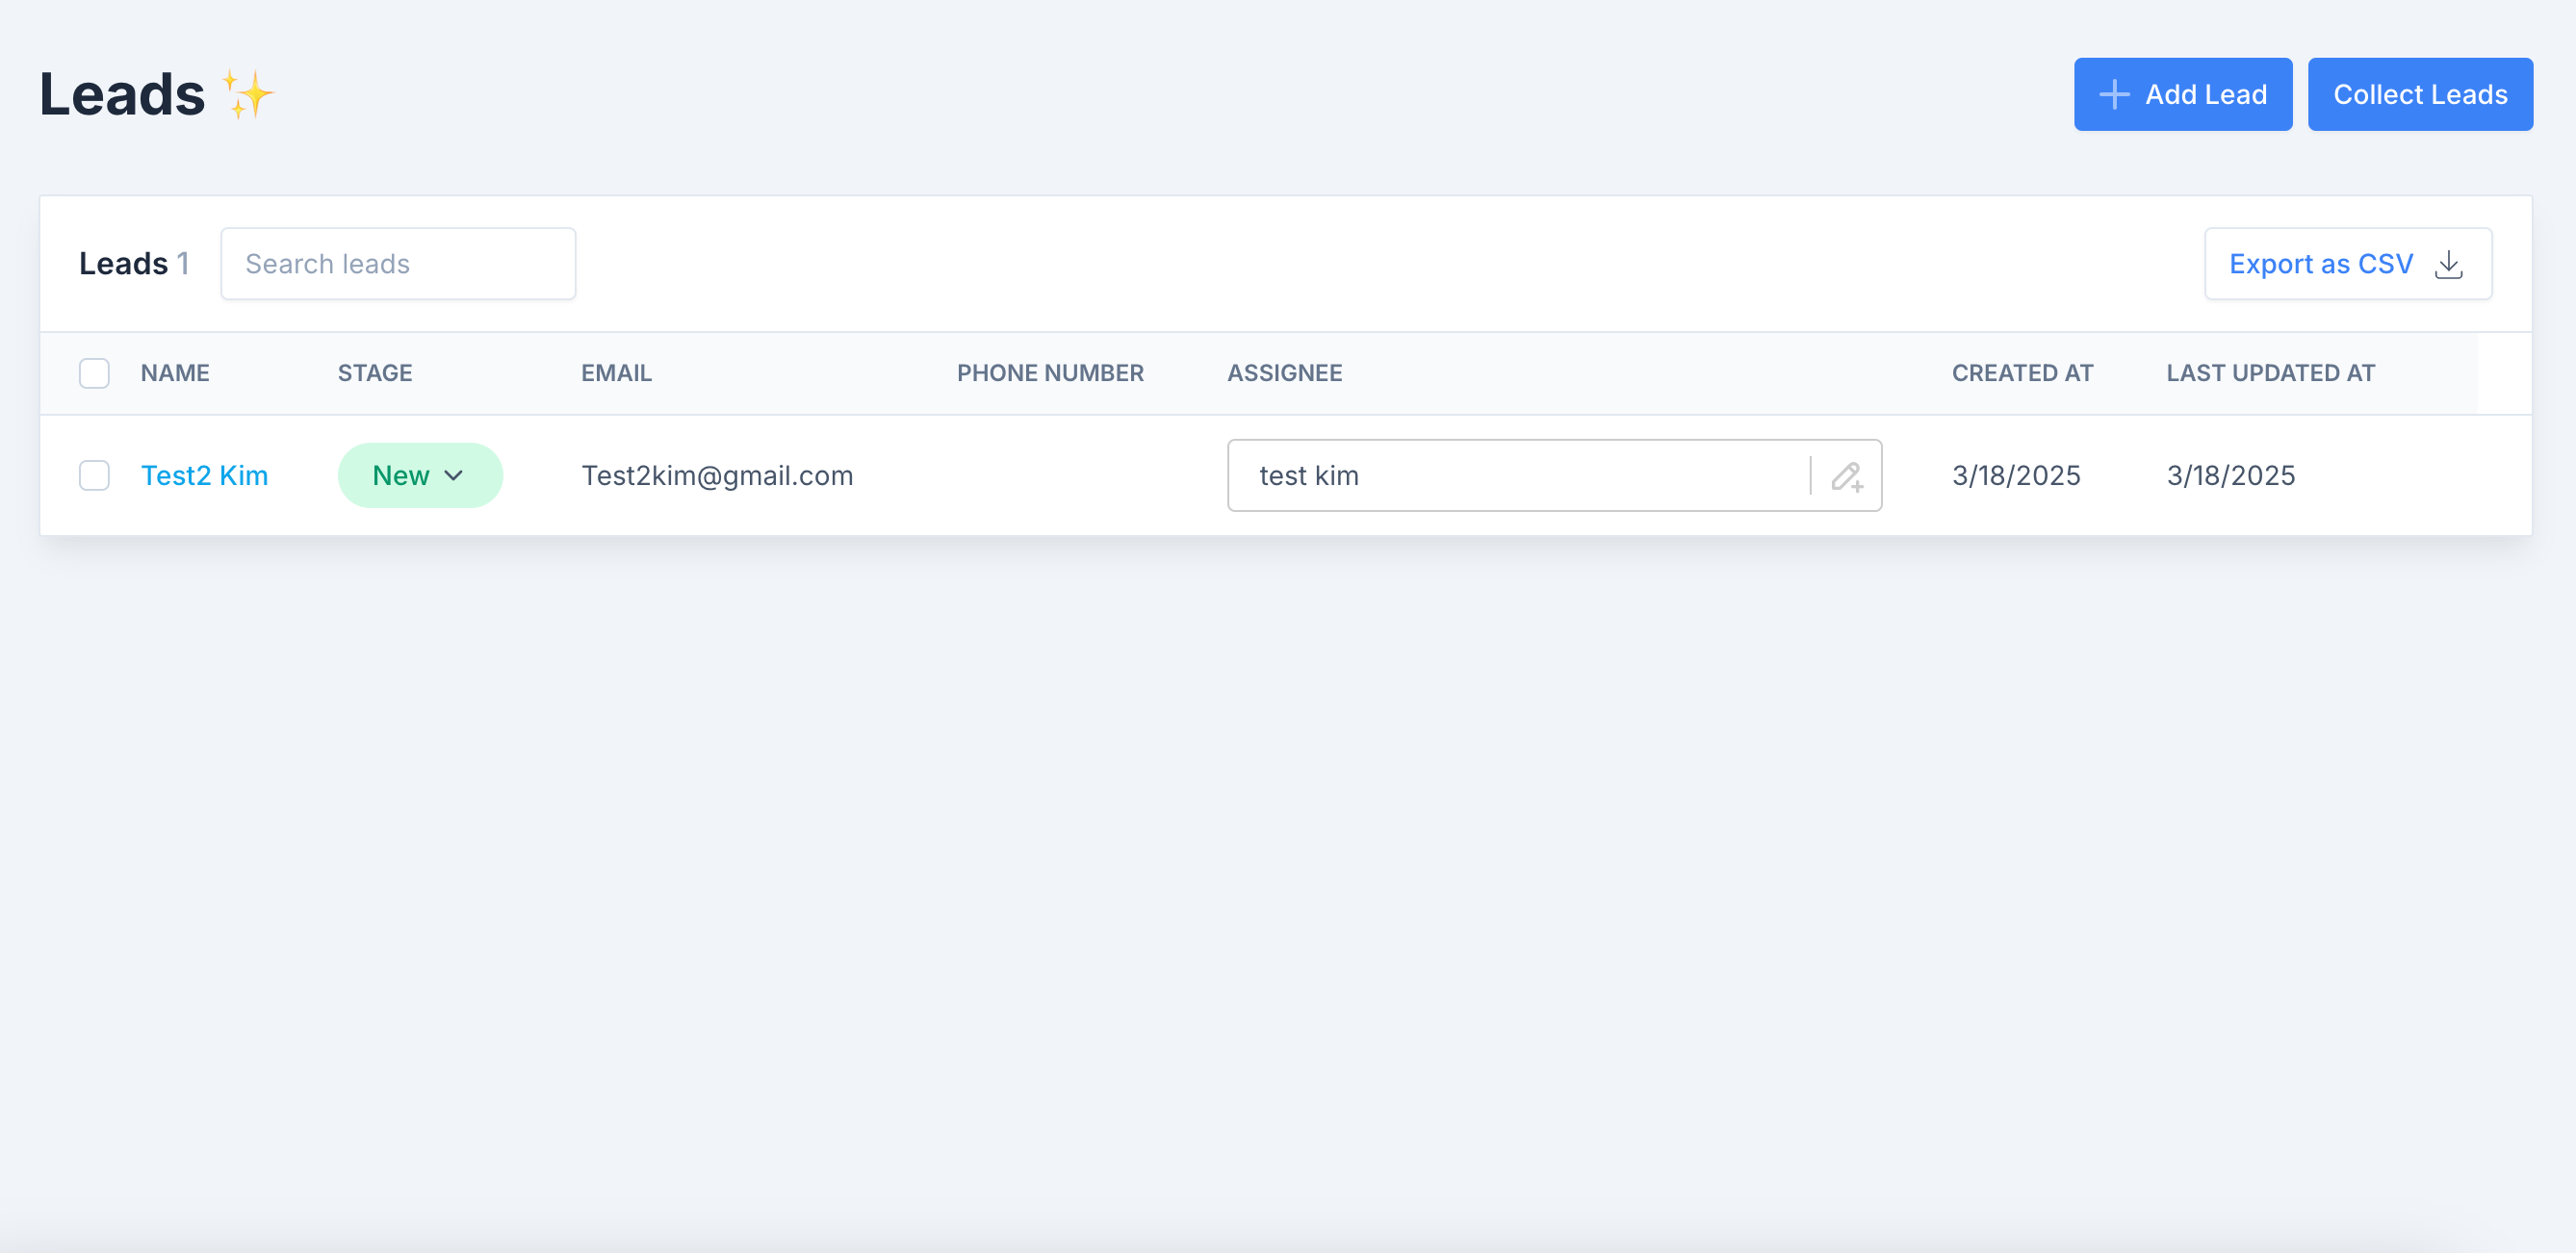This screenshot has height=1253, width=2576.
Task: Click the PHONE NUMBER column header
Action: pos(1050,373)
